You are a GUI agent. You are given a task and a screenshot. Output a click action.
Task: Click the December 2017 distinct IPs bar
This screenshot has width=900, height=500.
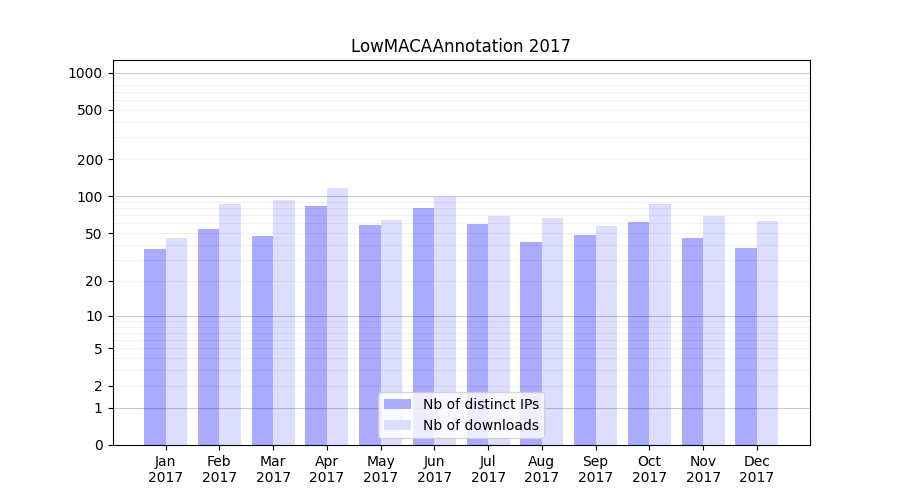(x=746, y=346)
